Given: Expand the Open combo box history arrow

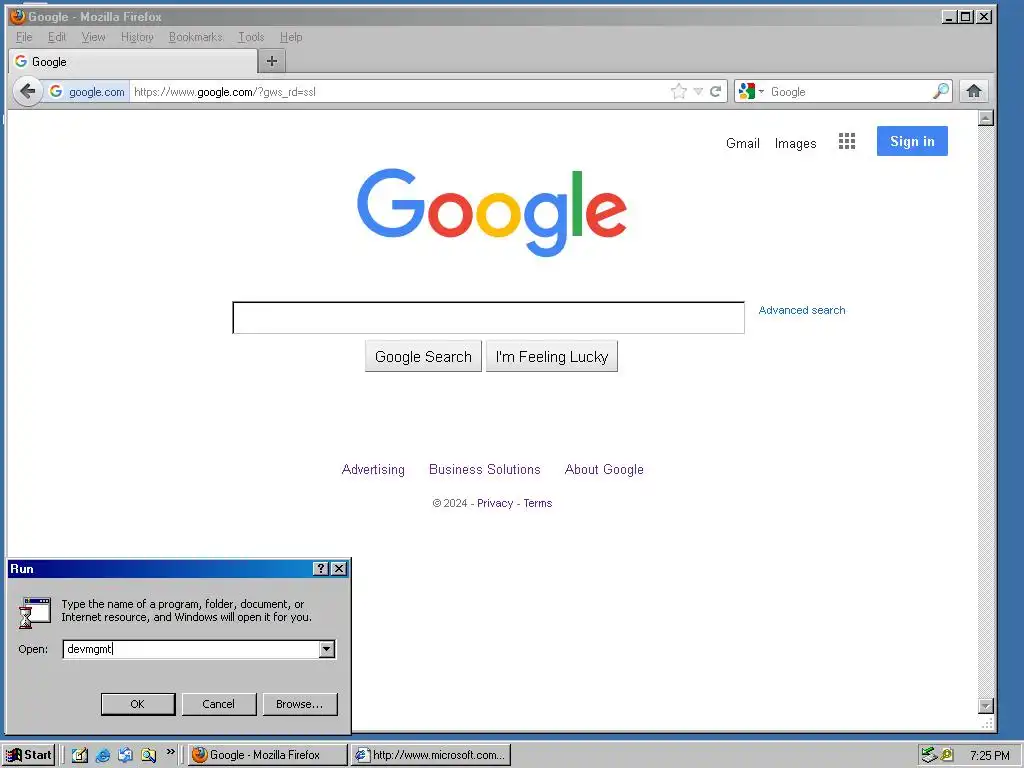Looking at the screenshot, I should (x=327, y=649).
